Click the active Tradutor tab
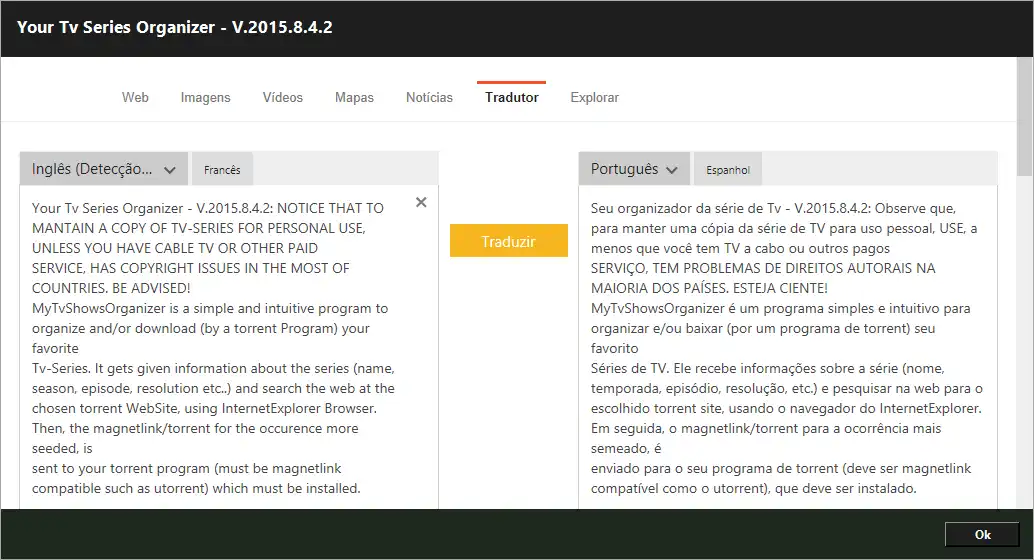Viewport: 1034px width, 560px height. [x=512, y=98]
